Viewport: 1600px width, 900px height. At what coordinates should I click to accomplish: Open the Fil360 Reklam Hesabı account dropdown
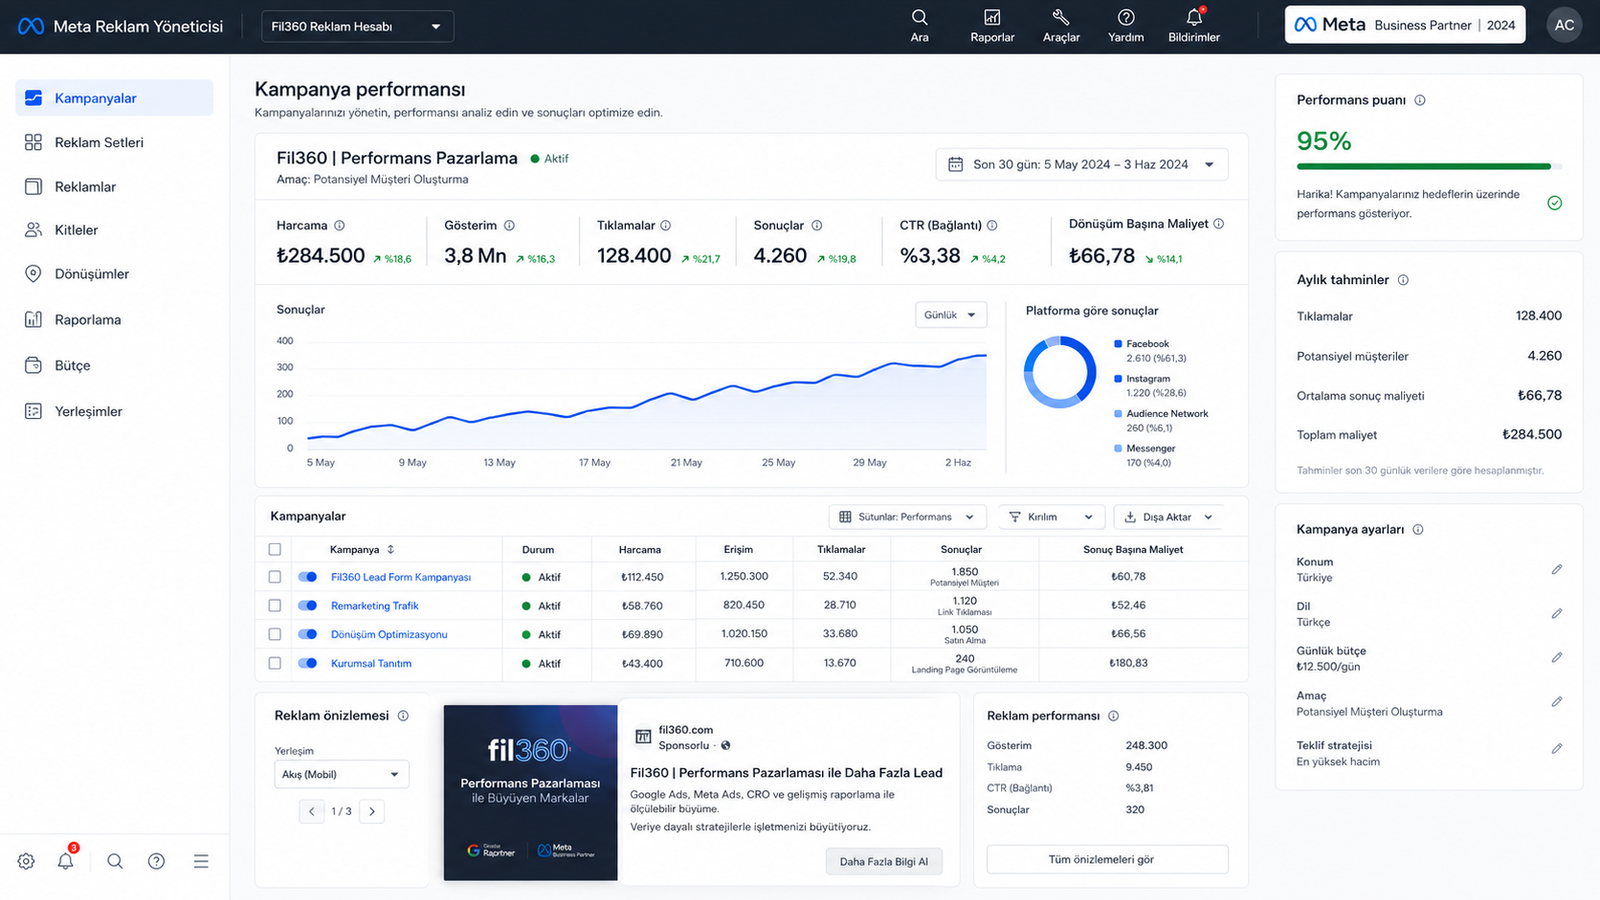click(x=357, y=26)
